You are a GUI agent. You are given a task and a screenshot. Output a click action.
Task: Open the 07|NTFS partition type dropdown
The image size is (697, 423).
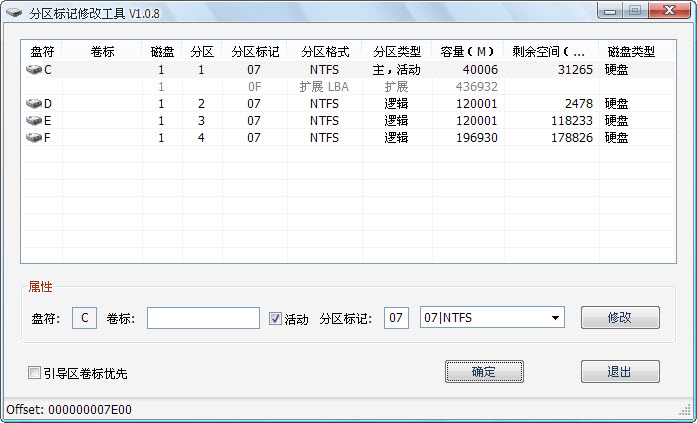[x=554, y=318]
